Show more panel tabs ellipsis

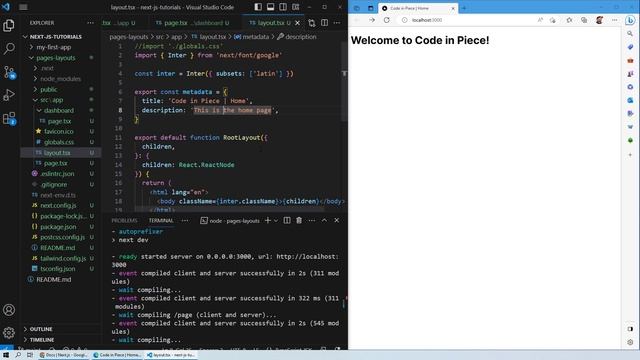pyautogui.click(x=185, y=220)
